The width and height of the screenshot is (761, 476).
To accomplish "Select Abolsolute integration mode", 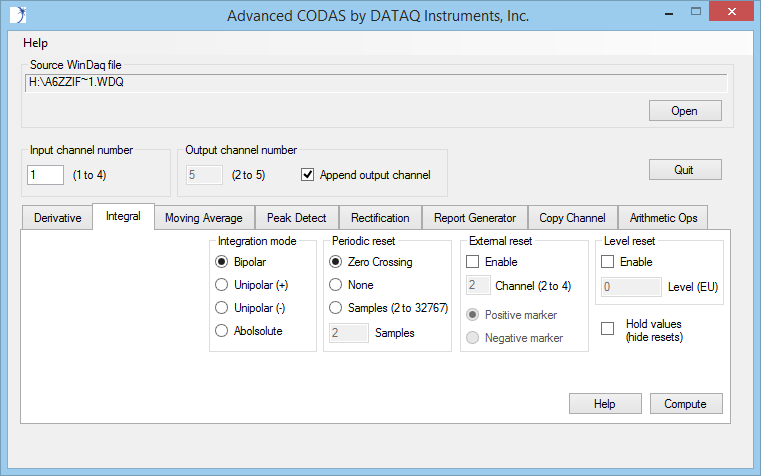I will coord(221,331).
